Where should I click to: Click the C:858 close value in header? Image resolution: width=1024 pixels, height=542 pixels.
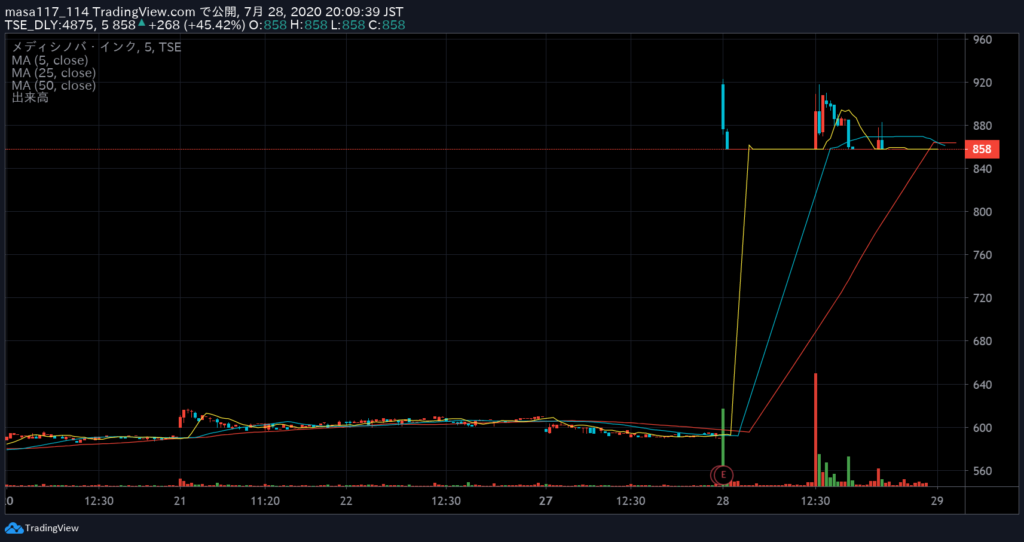pos(387,25)
